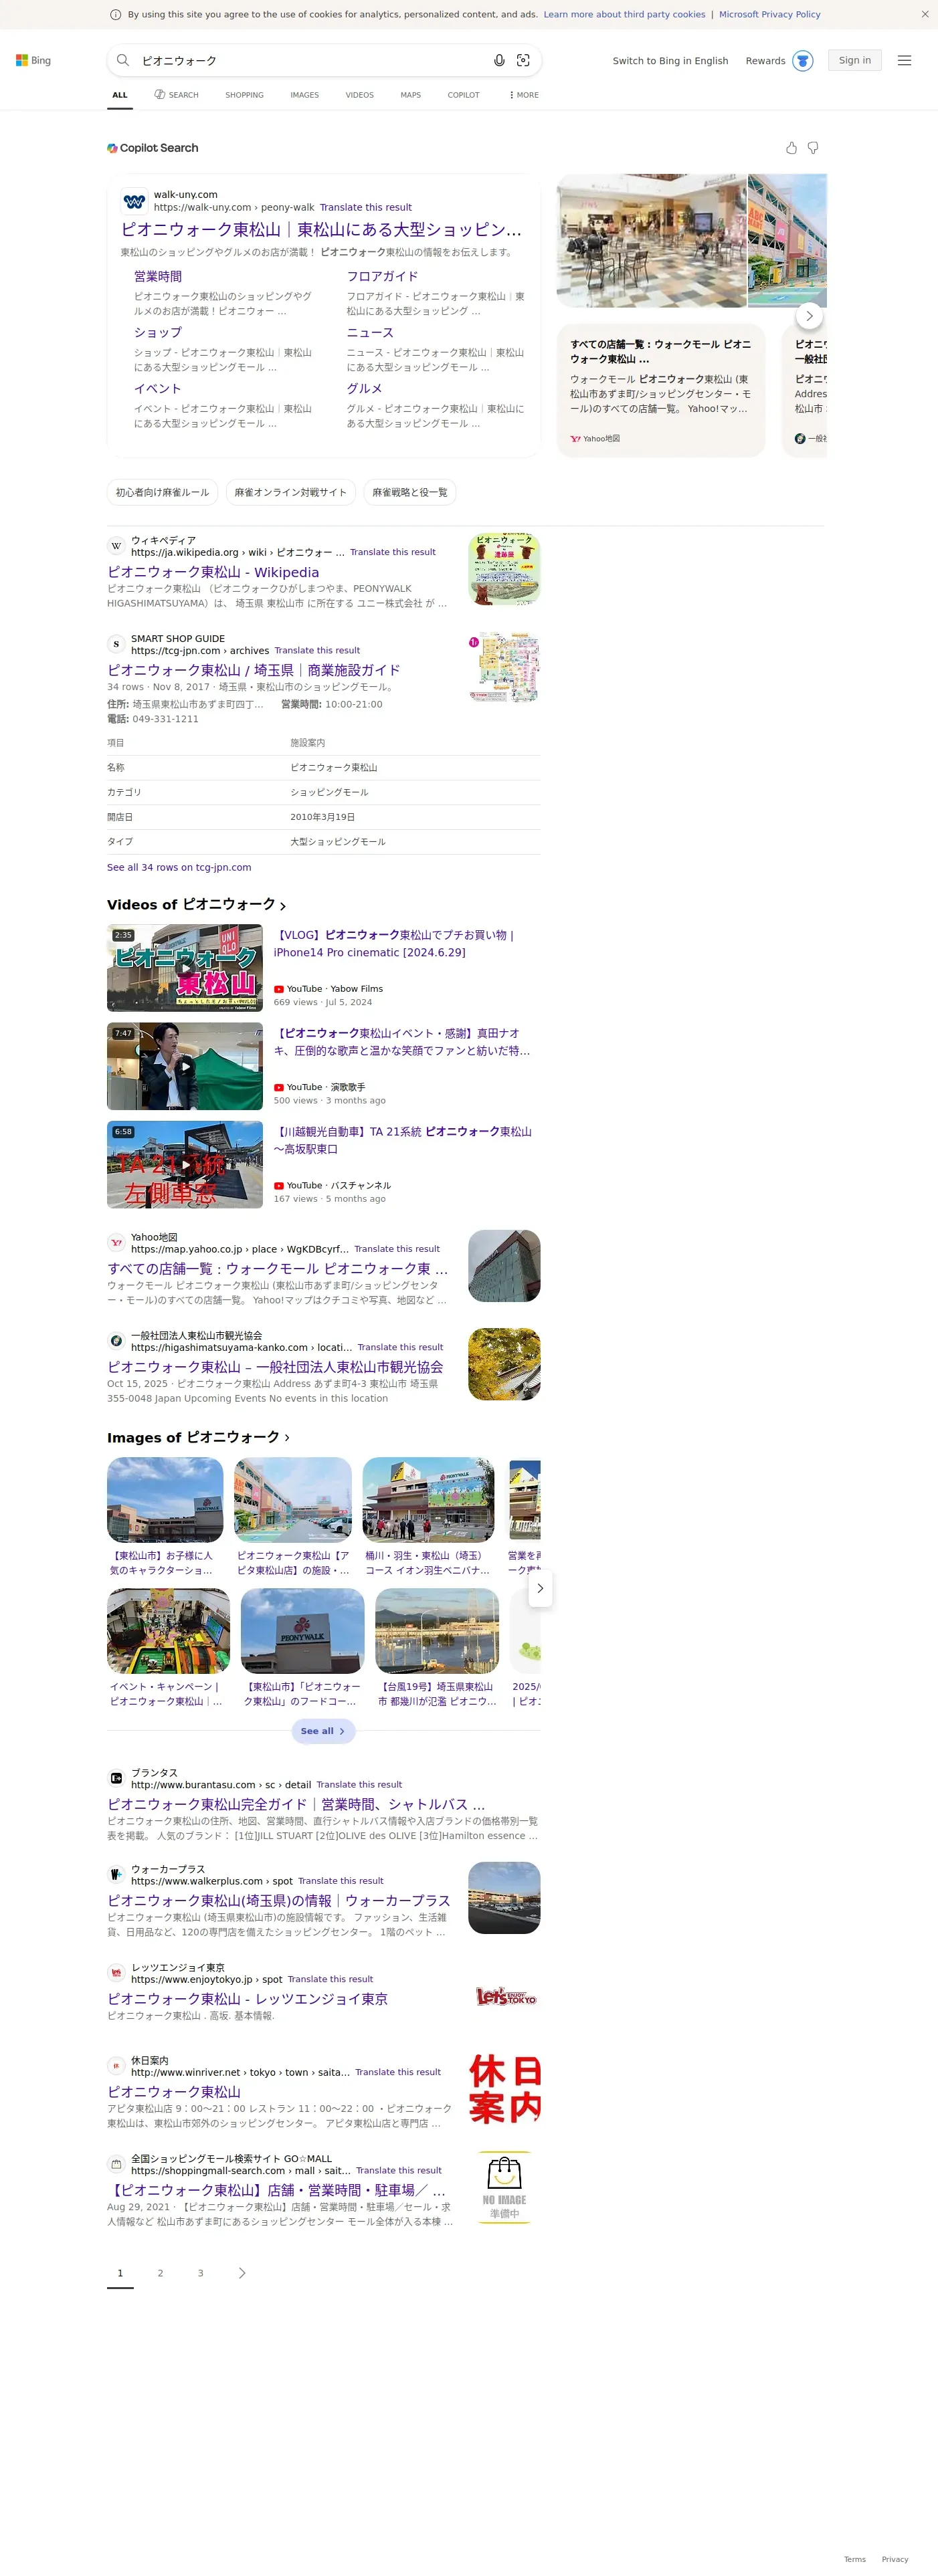Go to results page 3
This screenshot has height=2576, width=938.
click(200, 2273)
